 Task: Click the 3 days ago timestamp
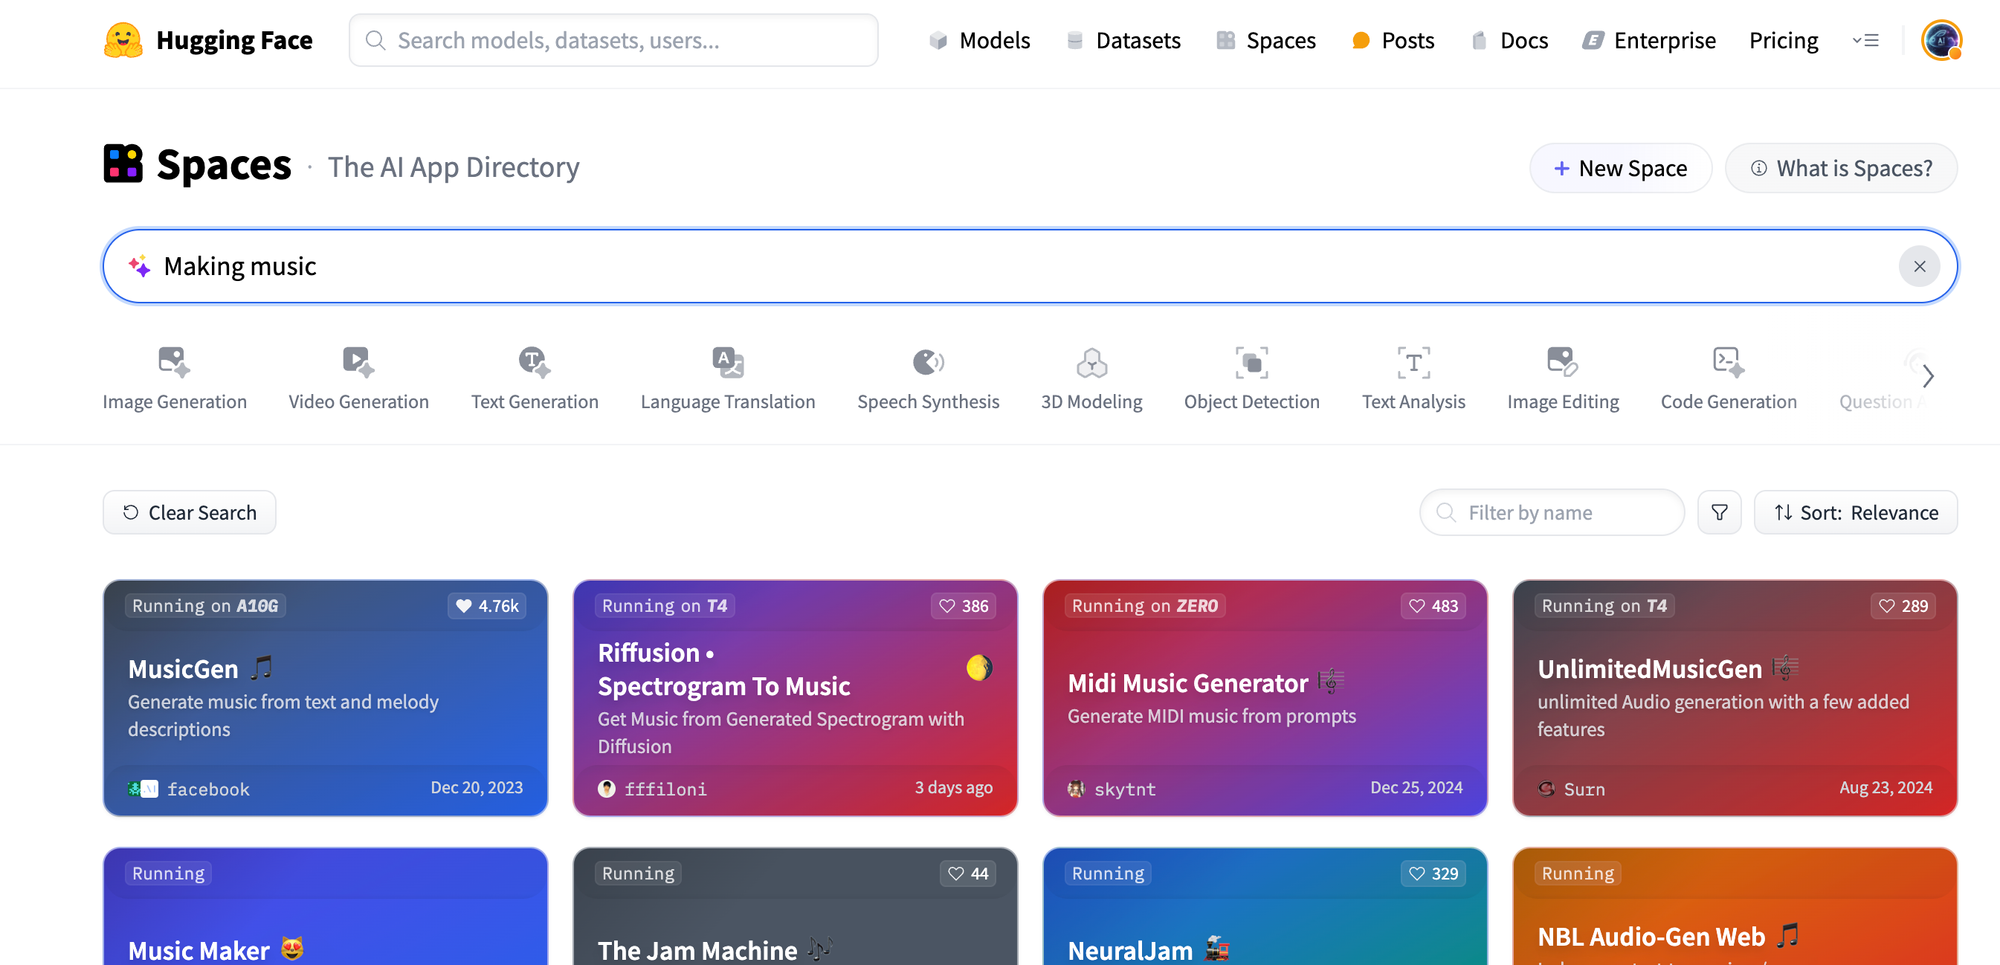point(954,788)
